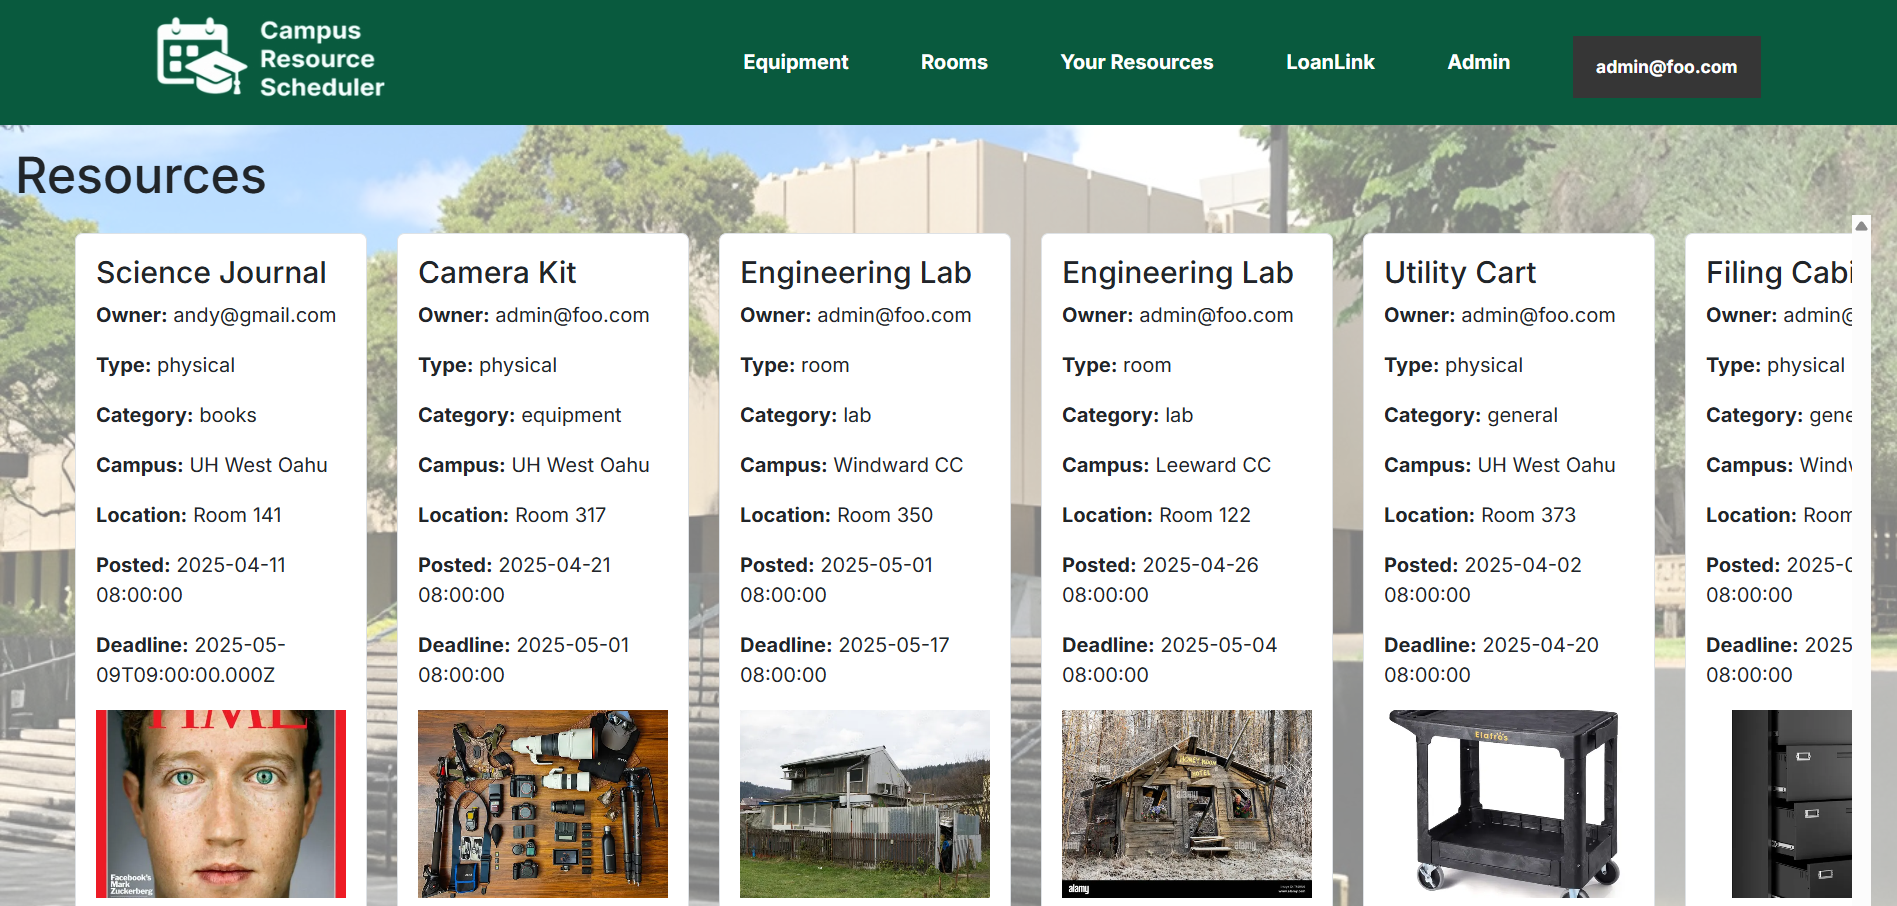Navigate to LoanLink

1329,62
